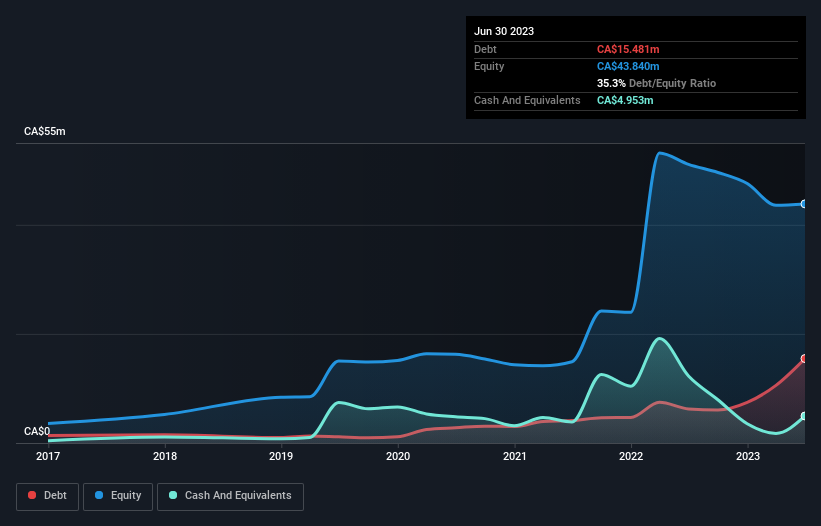Click the teal Cash legend dot
The height and width of the screenshot is (526, 821).
(x=173, y=495)
